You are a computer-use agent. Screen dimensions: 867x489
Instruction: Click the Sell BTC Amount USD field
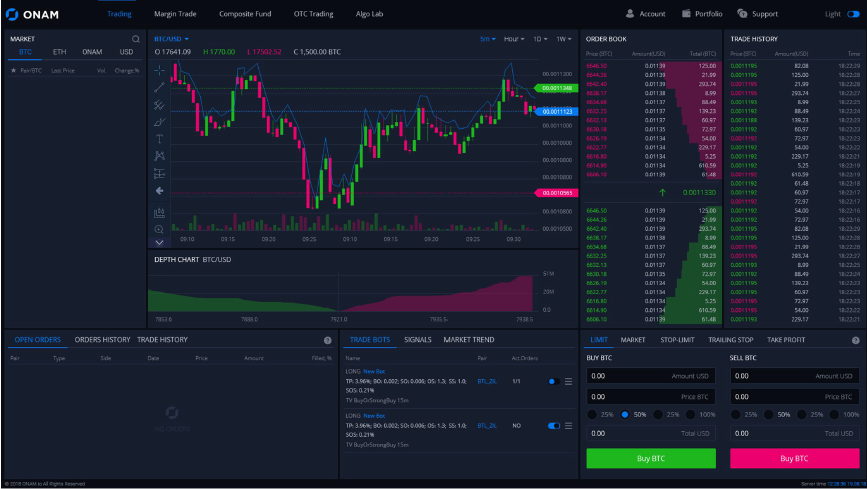(795, 376)
